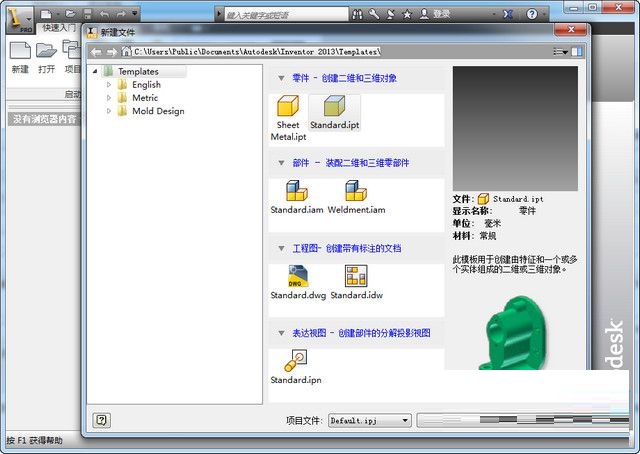Open the view options list icon
640x454 pixels.
[x=560, y=52]
